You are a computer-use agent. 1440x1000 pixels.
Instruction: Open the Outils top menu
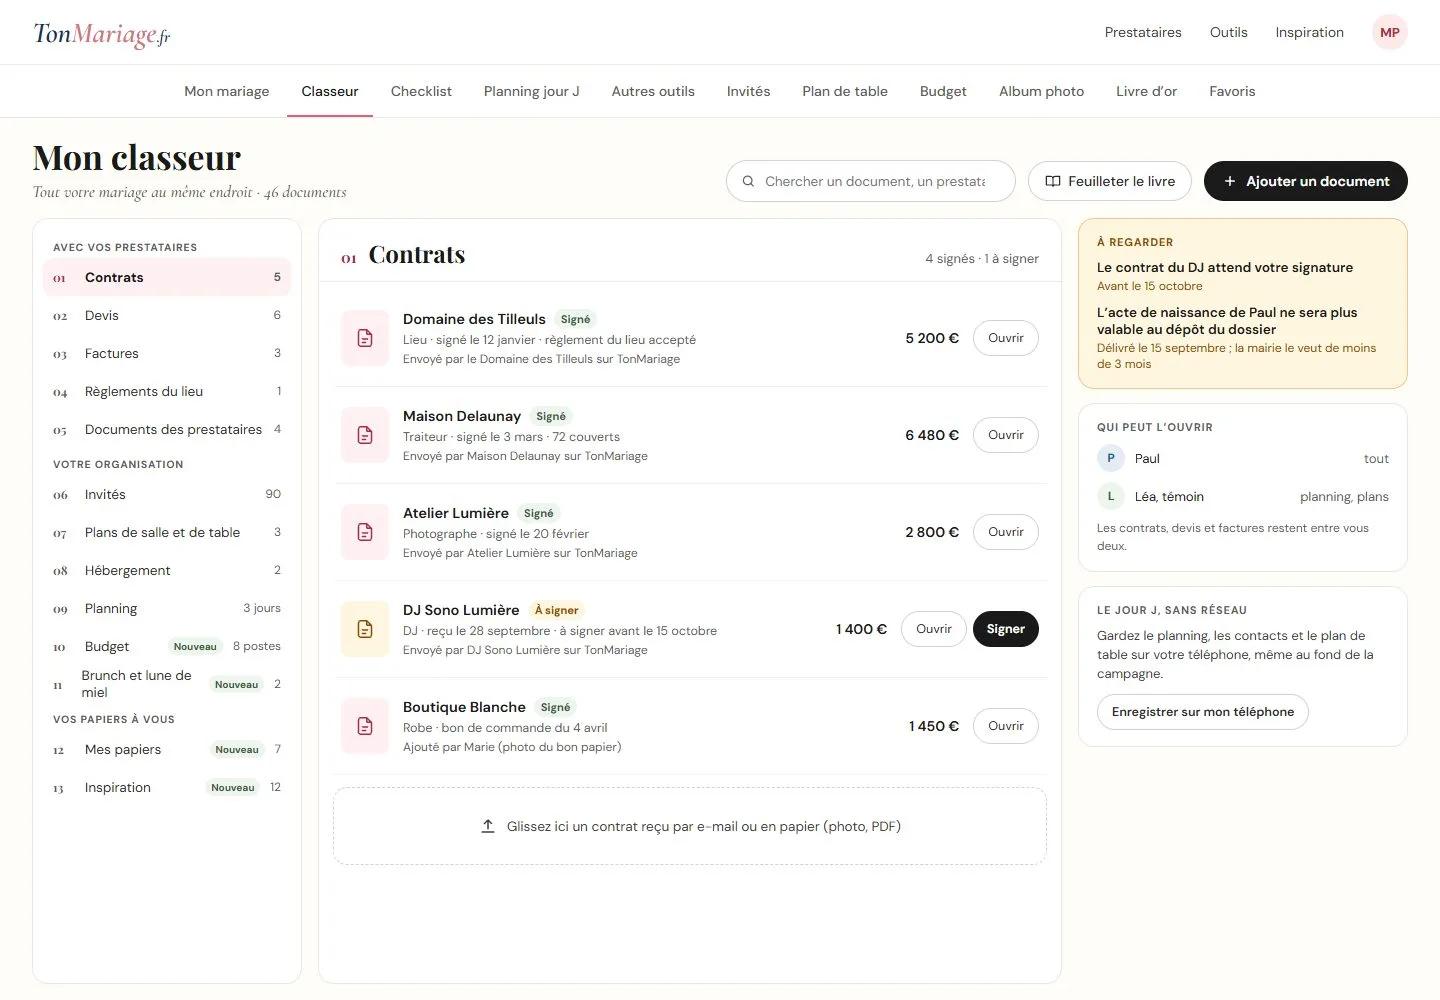[1228, 32]
